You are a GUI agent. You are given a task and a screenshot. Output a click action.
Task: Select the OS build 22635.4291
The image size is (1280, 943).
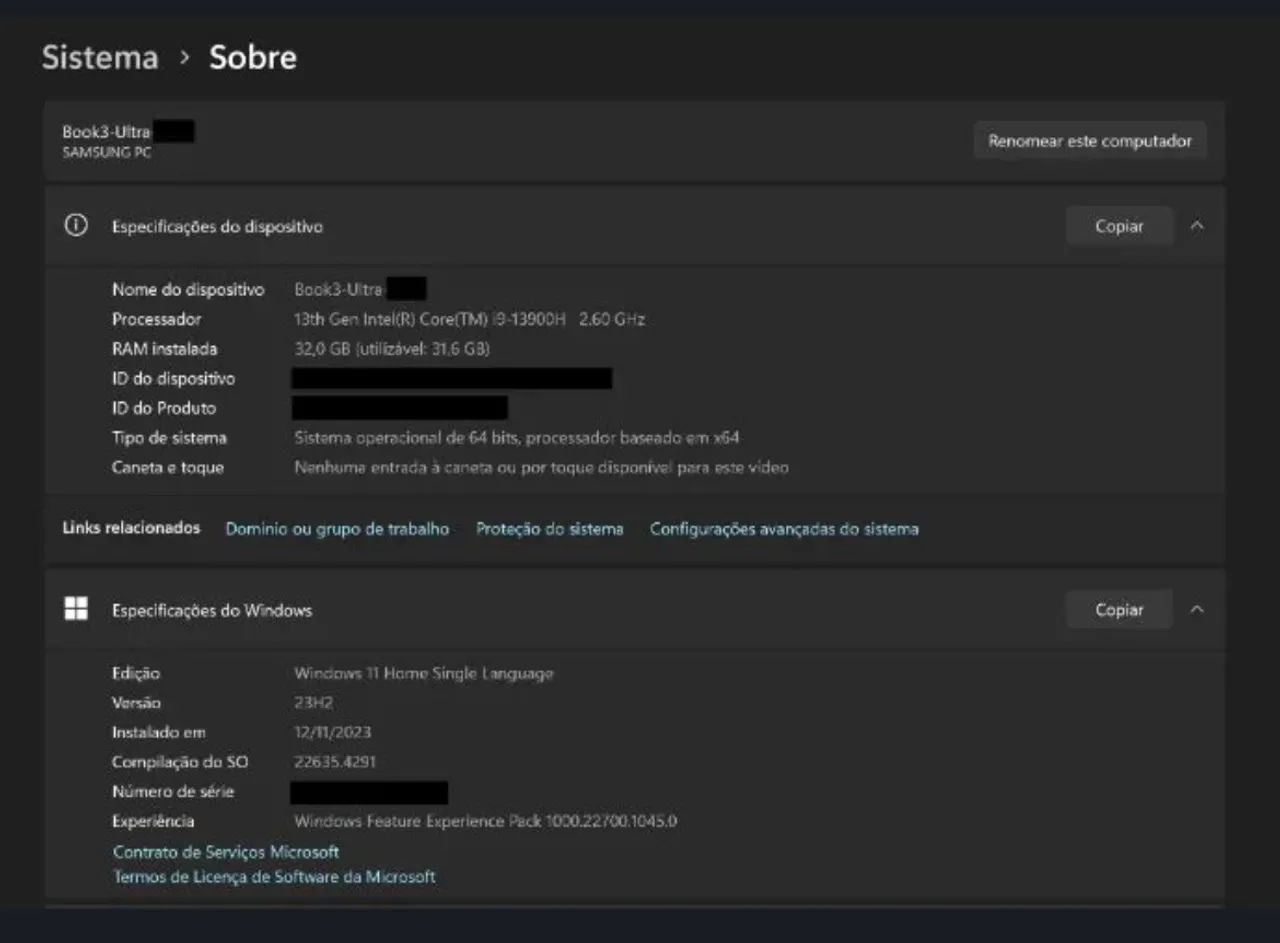click(334, 762)
